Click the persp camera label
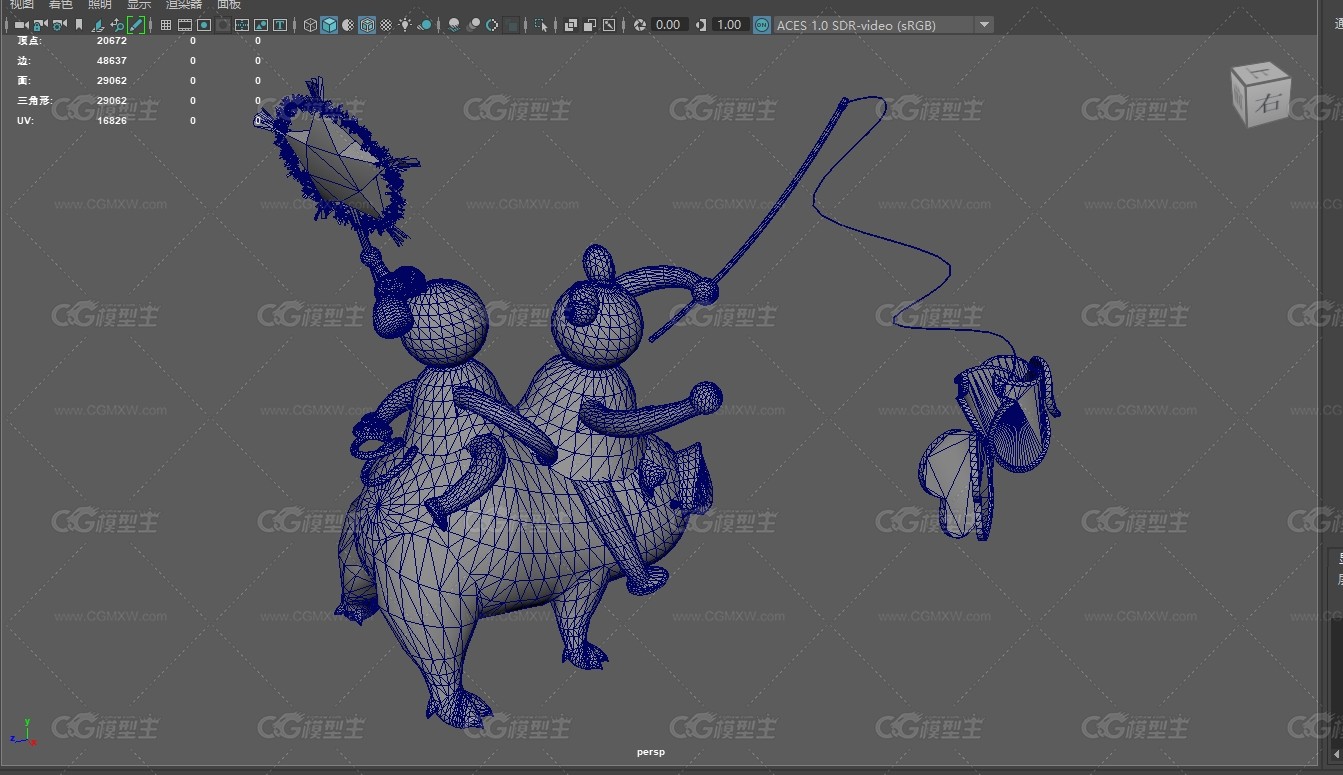 [651, 752]
